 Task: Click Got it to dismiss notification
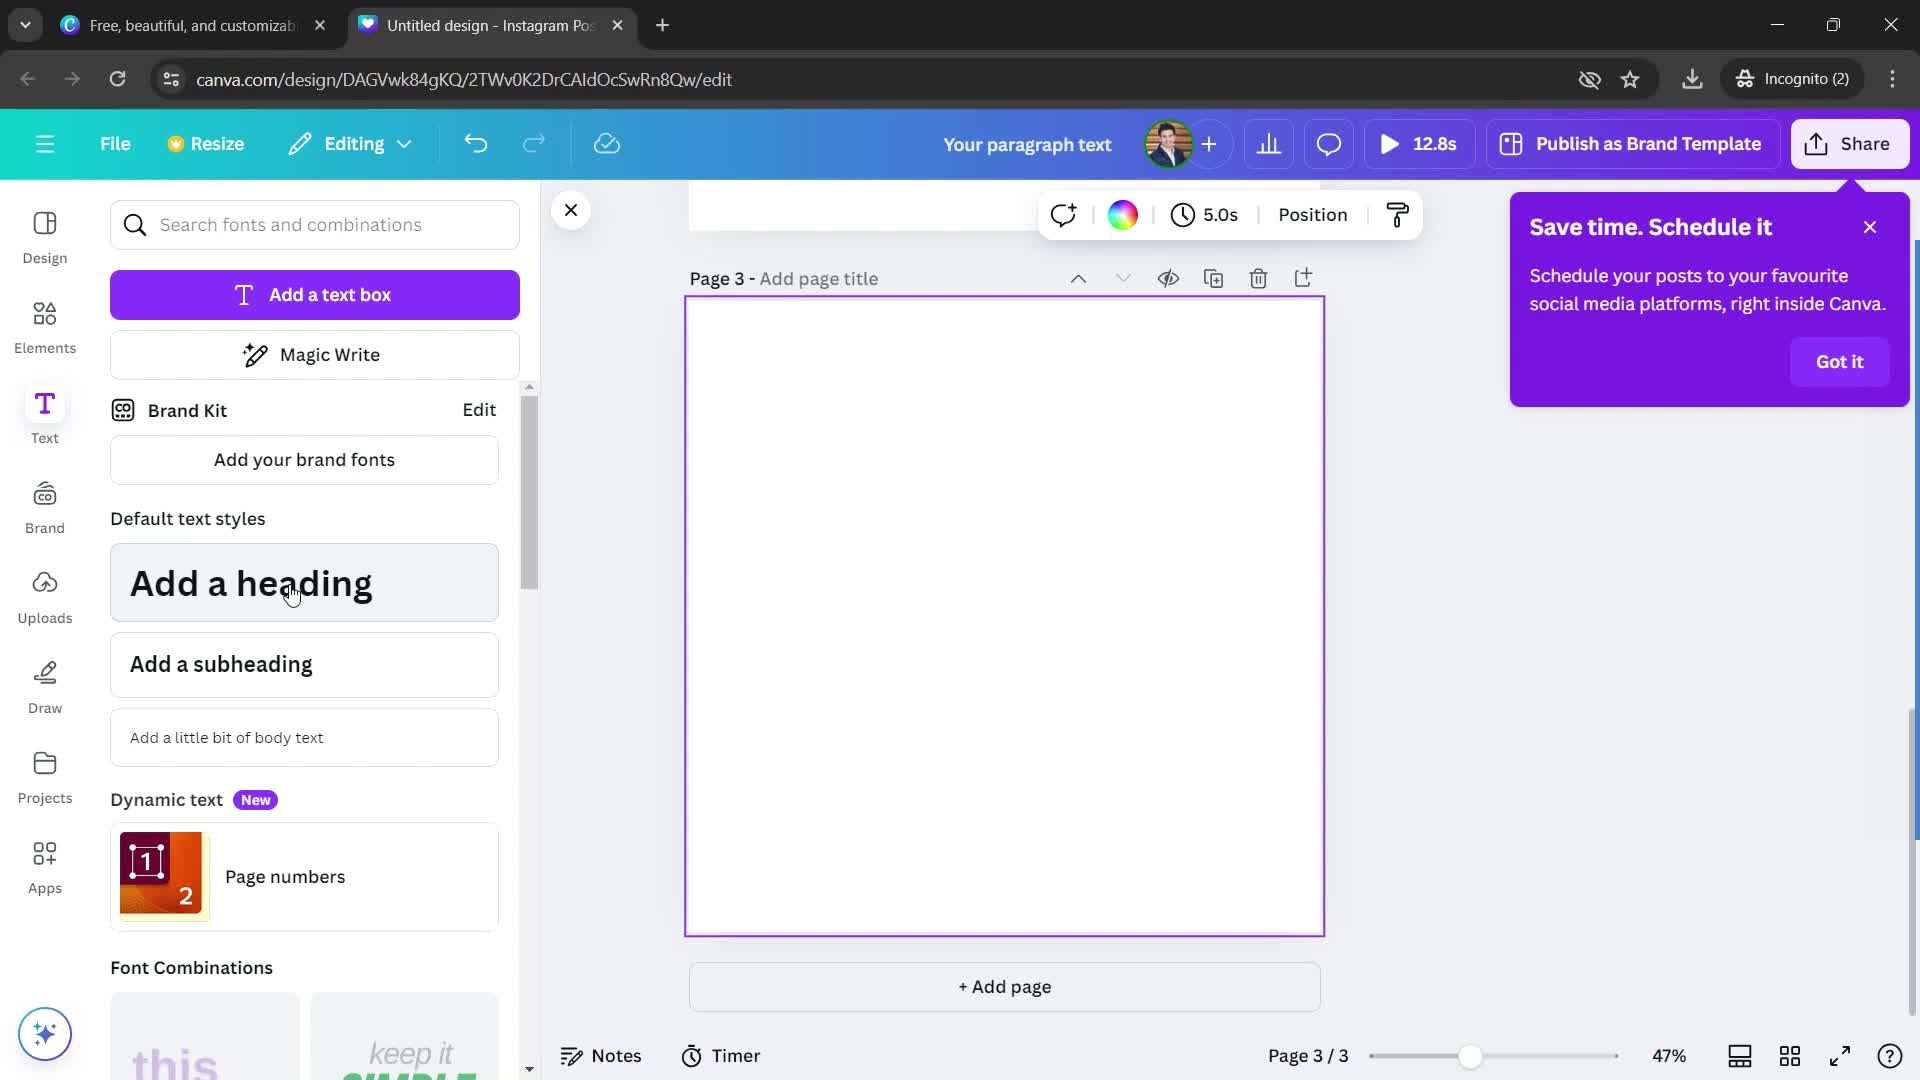1840,363
